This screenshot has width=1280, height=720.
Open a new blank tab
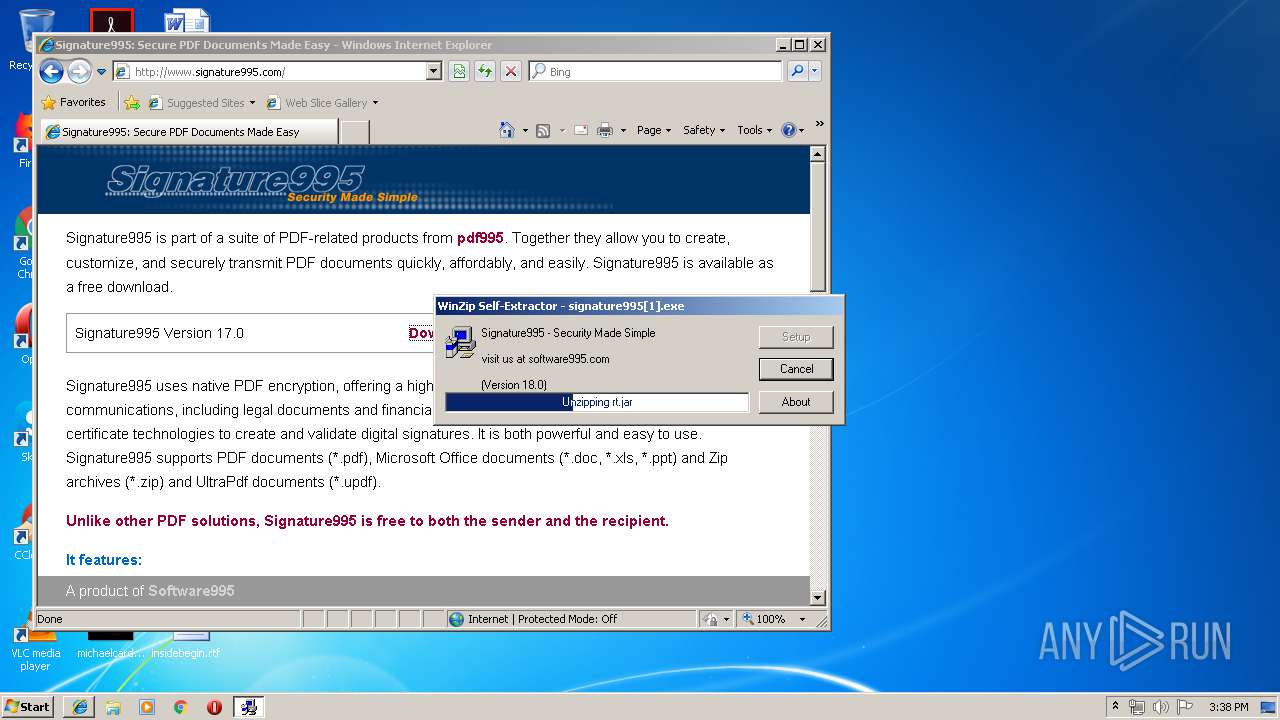(355, 132)
